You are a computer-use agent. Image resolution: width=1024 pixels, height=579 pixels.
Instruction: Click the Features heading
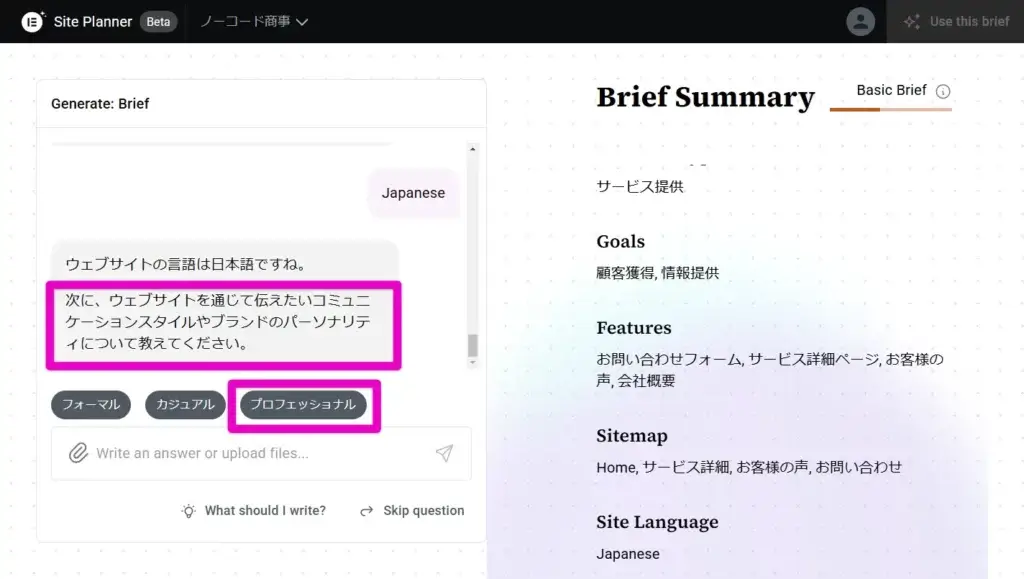633,328
